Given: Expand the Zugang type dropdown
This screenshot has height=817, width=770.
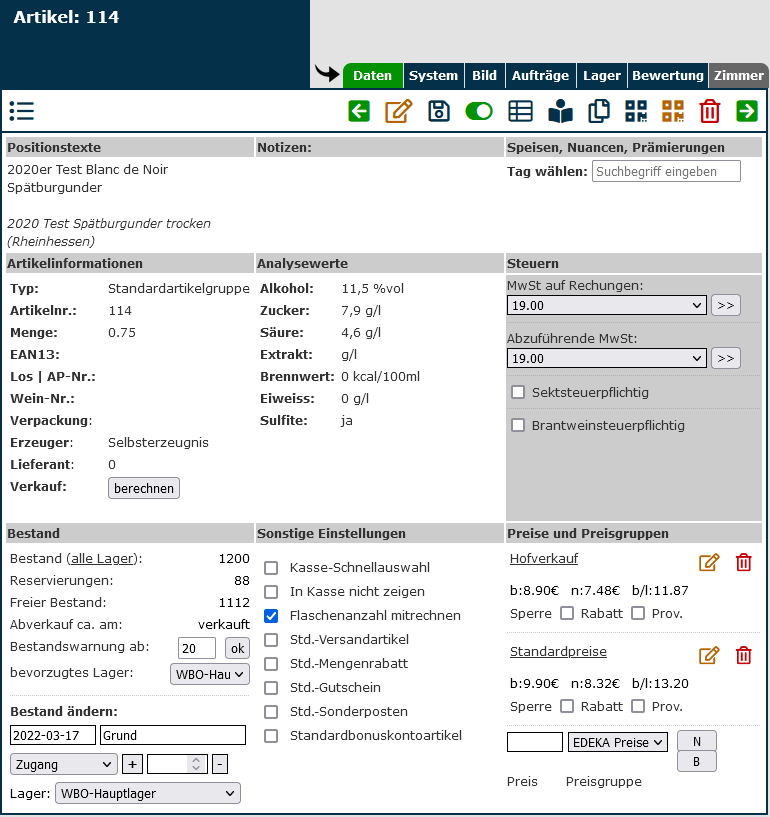Looking at the screenshot, I should click(64, 764).
